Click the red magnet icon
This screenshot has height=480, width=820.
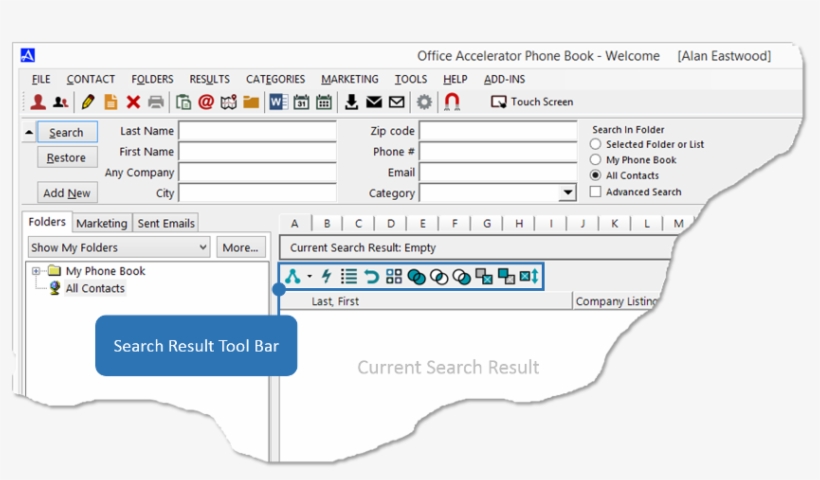(x=452, y=102)
